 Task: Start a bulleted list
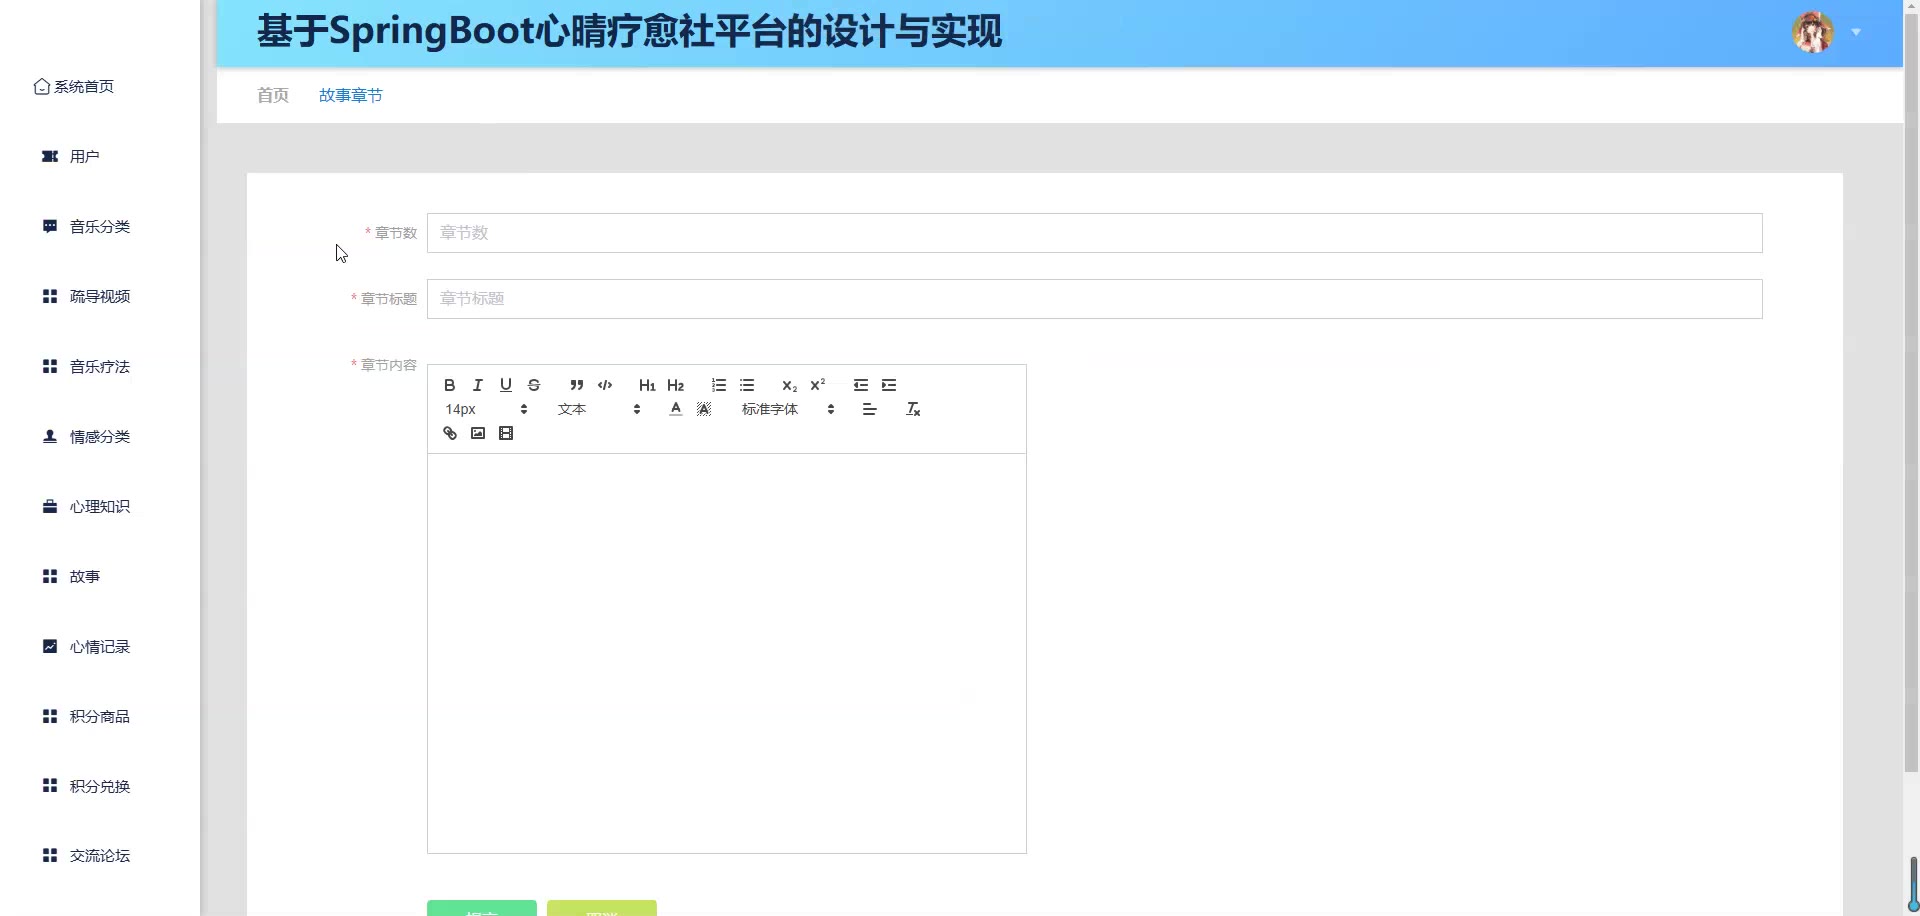click(x=747, y=385)
